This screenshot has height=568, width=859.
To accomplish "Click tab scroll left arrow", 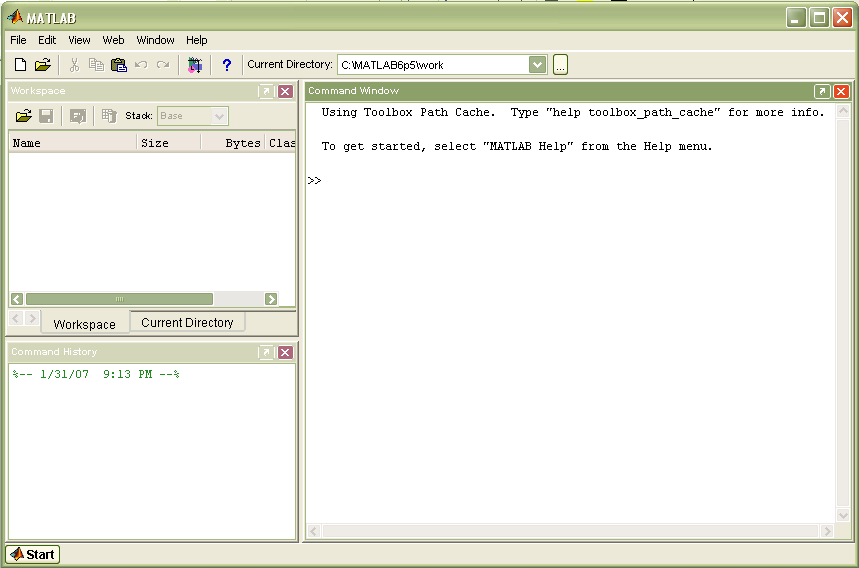I will [x=16, y=318].
